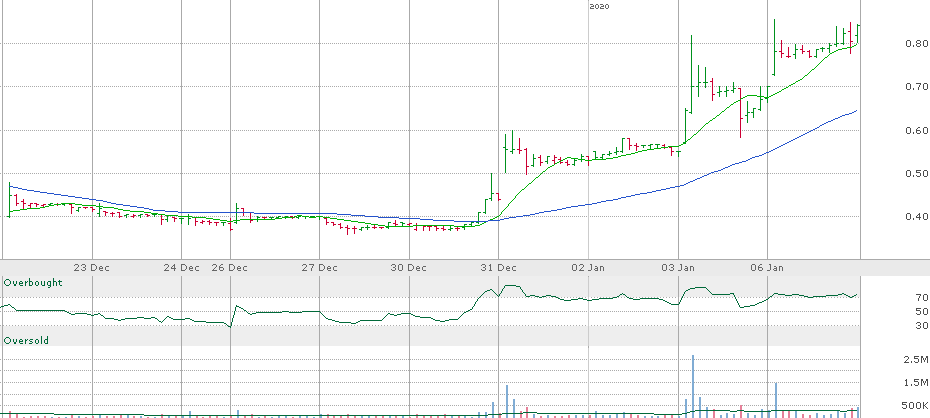Image resolution: width=930 pixels, height=418 pixels.
Task: Click the 2.5M volume axis label
Action: pyautogui.click(x=916, y=360)
